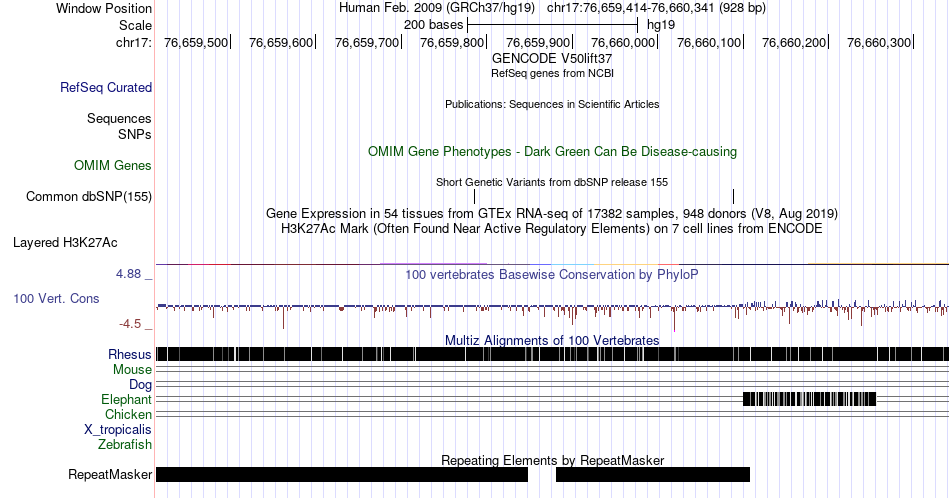Click 'Publications: Sequences in Scientific Articles' title

click(x=552, y=104)
